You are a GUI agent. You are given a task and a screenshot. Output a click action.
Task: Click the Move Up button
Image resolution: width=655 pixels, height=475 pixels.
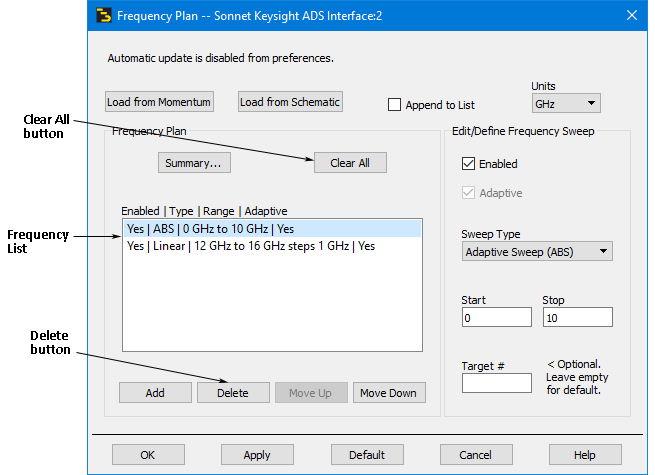click(311, 393)
